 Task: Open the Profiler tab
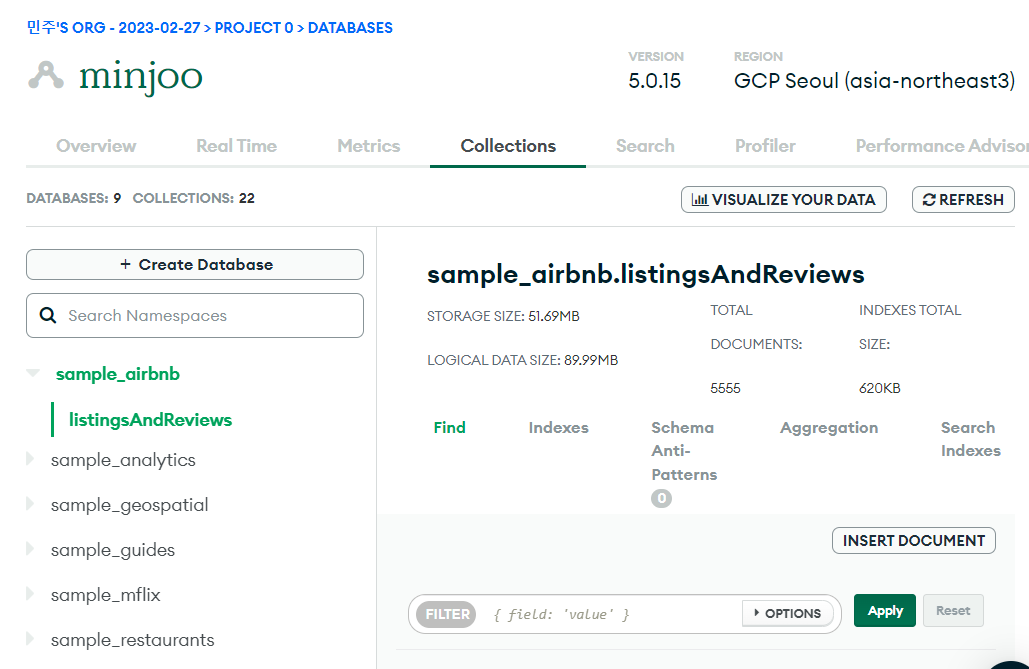[765, 146]
